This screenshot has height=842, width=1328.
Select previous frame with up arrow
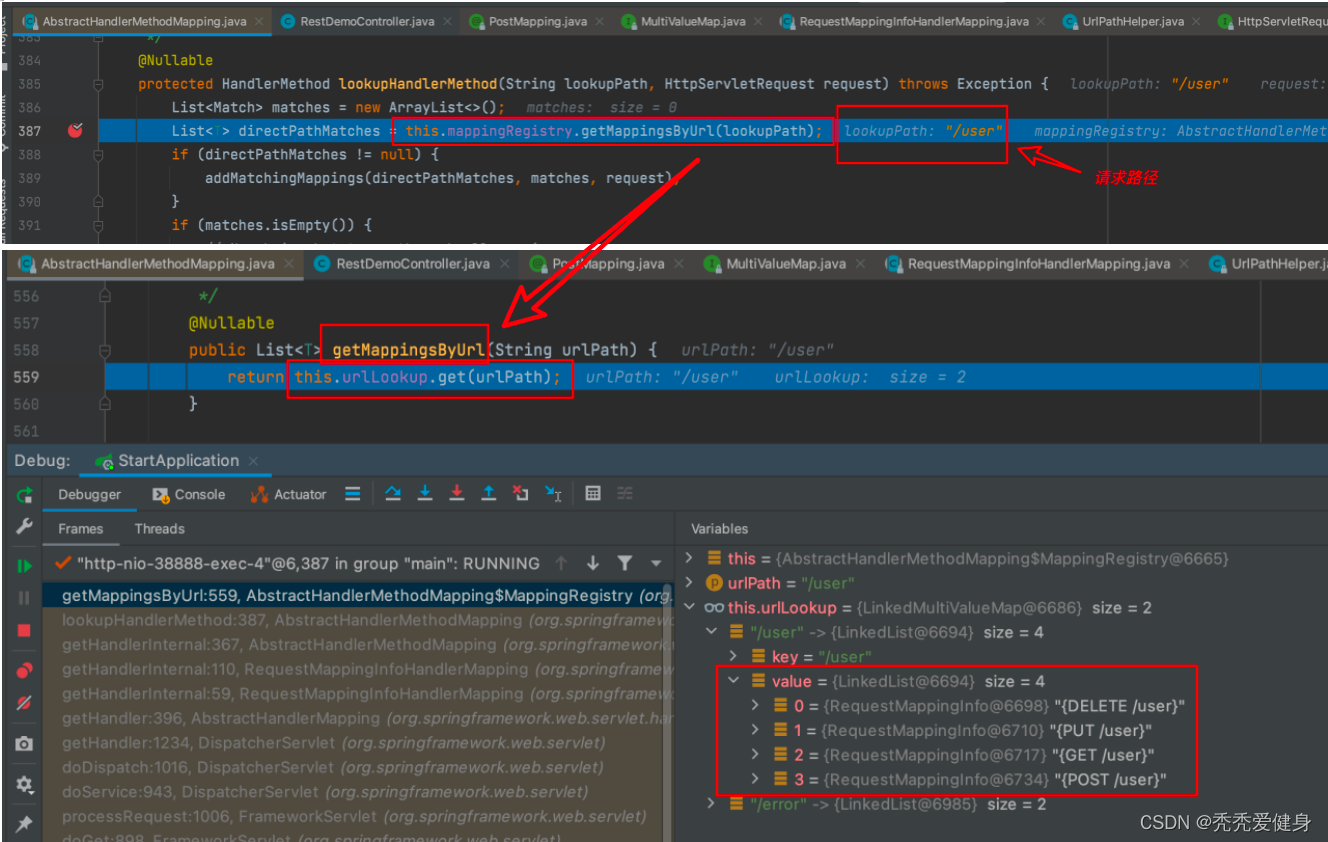click(561, 563)
